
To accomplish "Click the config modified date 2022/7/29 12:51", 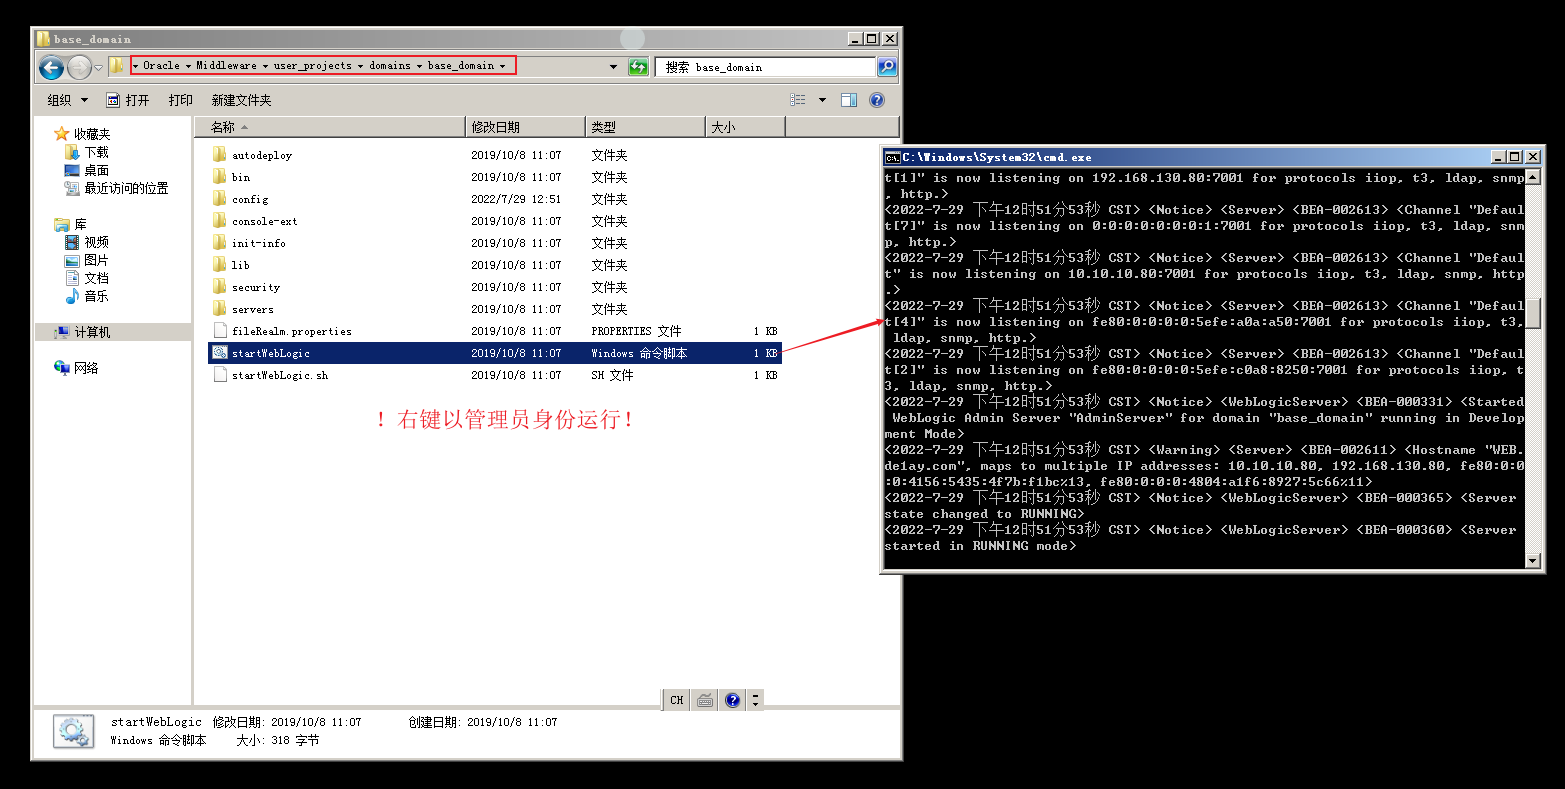I will 516,199.
